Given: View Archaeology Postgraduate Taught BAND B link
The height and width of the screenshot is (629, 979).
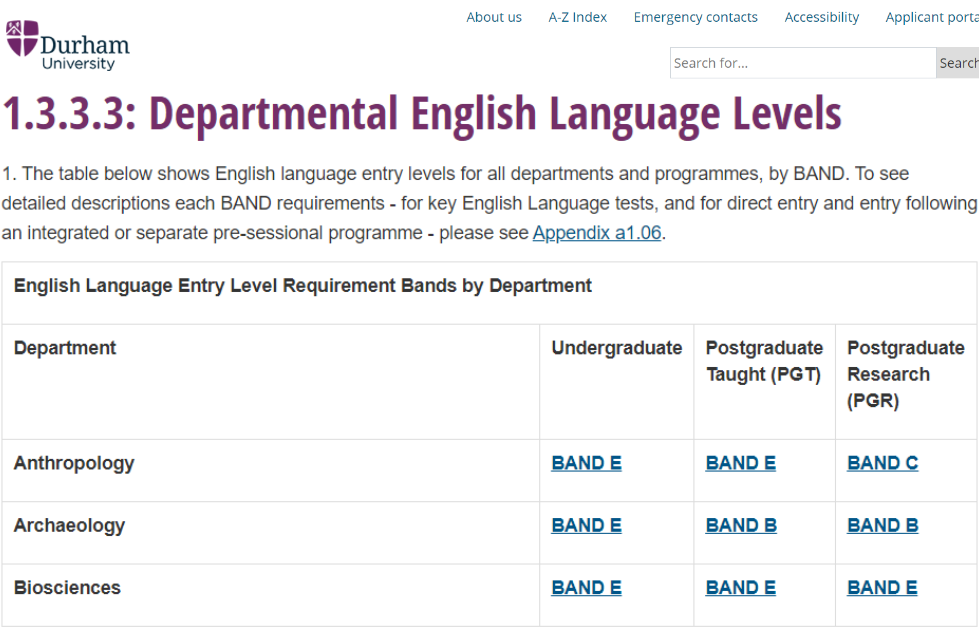Looking at the screenshot, I should click(x=740, y=525).
